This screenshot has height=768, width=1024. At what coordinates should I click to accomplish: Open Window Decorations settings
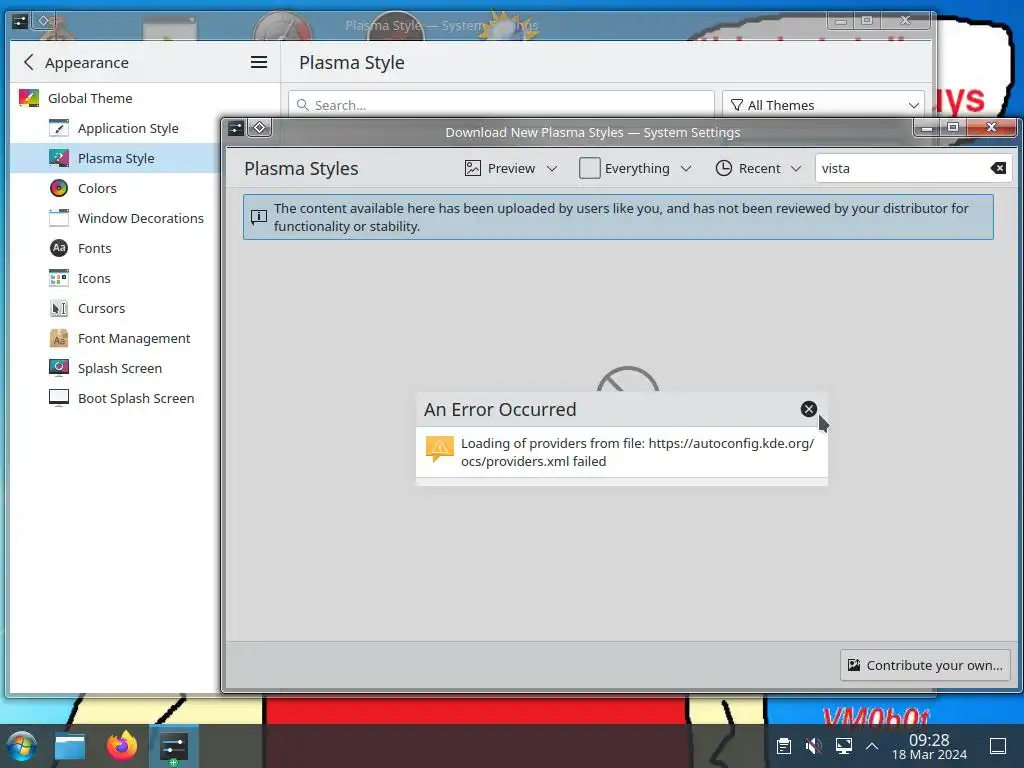coord(118,218)
